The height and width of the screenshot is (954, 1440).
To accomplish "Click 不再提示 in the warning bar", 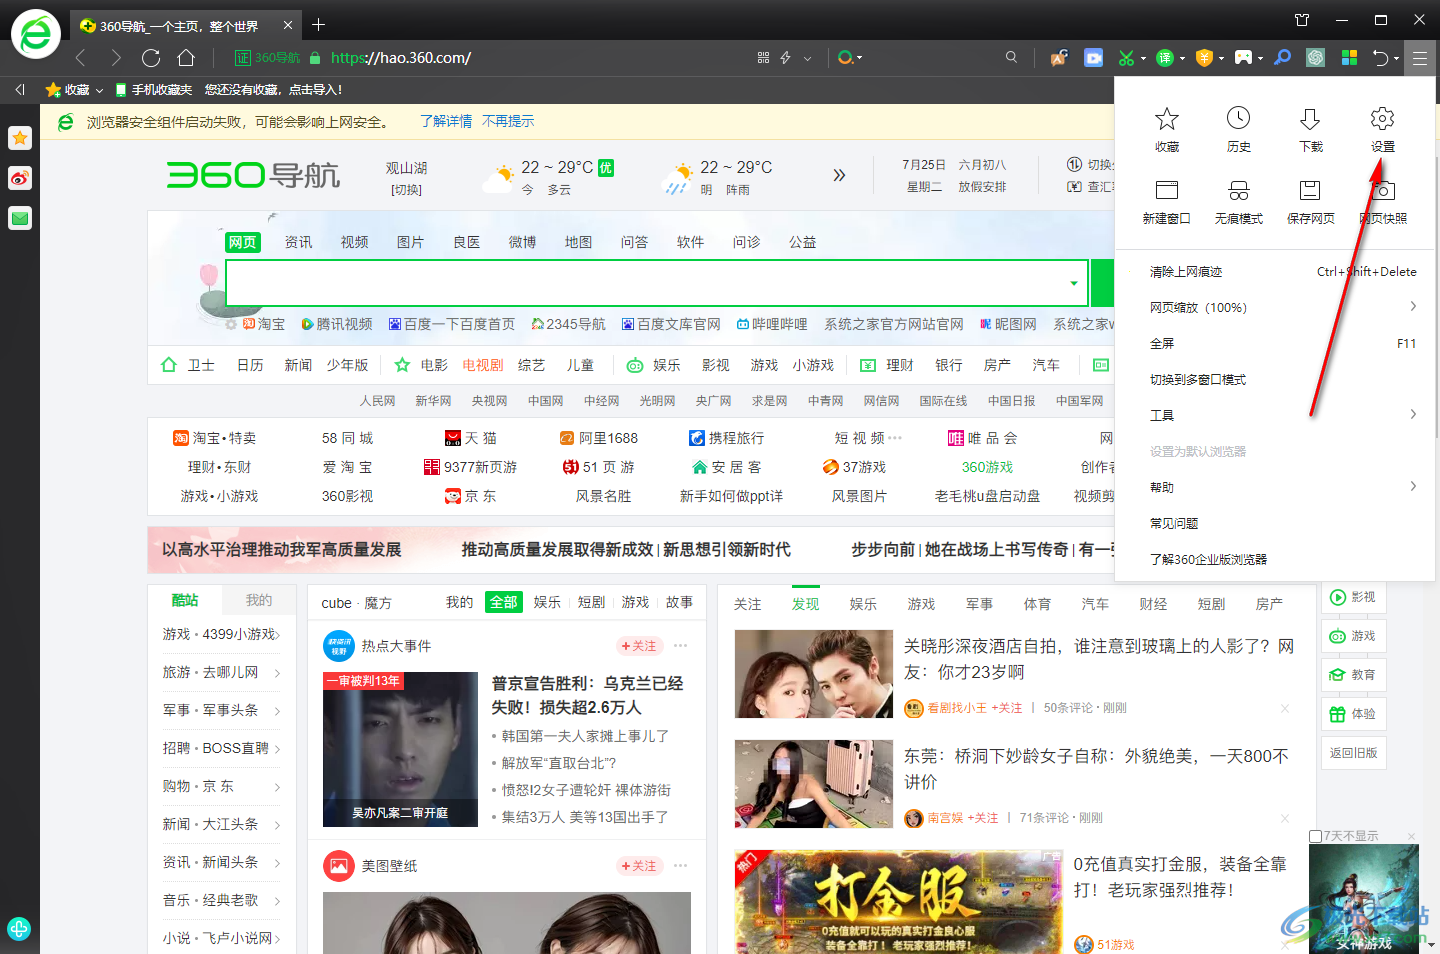I will click(508, 121).
